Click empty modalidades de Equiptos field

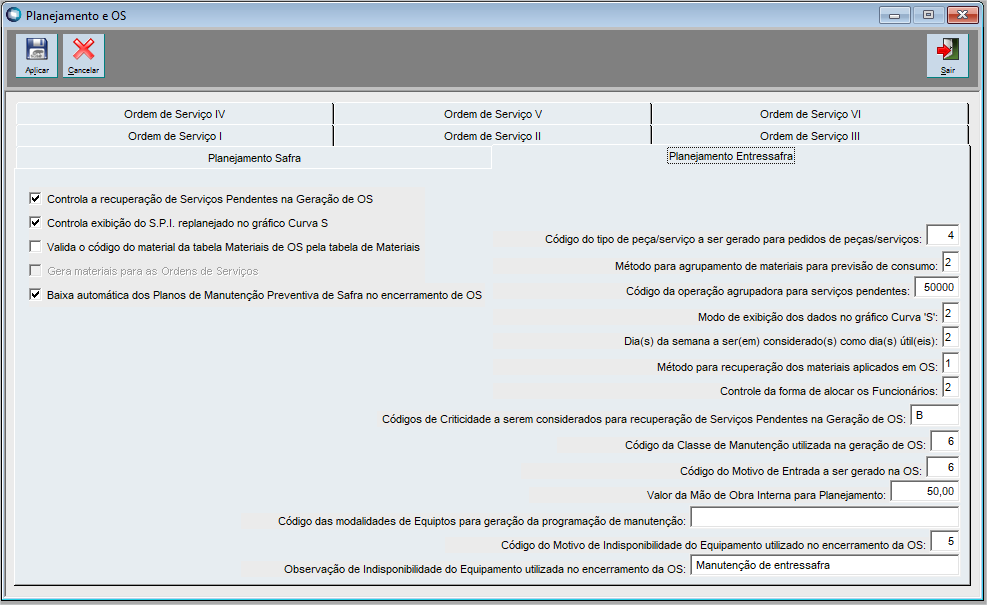point(825,517)
